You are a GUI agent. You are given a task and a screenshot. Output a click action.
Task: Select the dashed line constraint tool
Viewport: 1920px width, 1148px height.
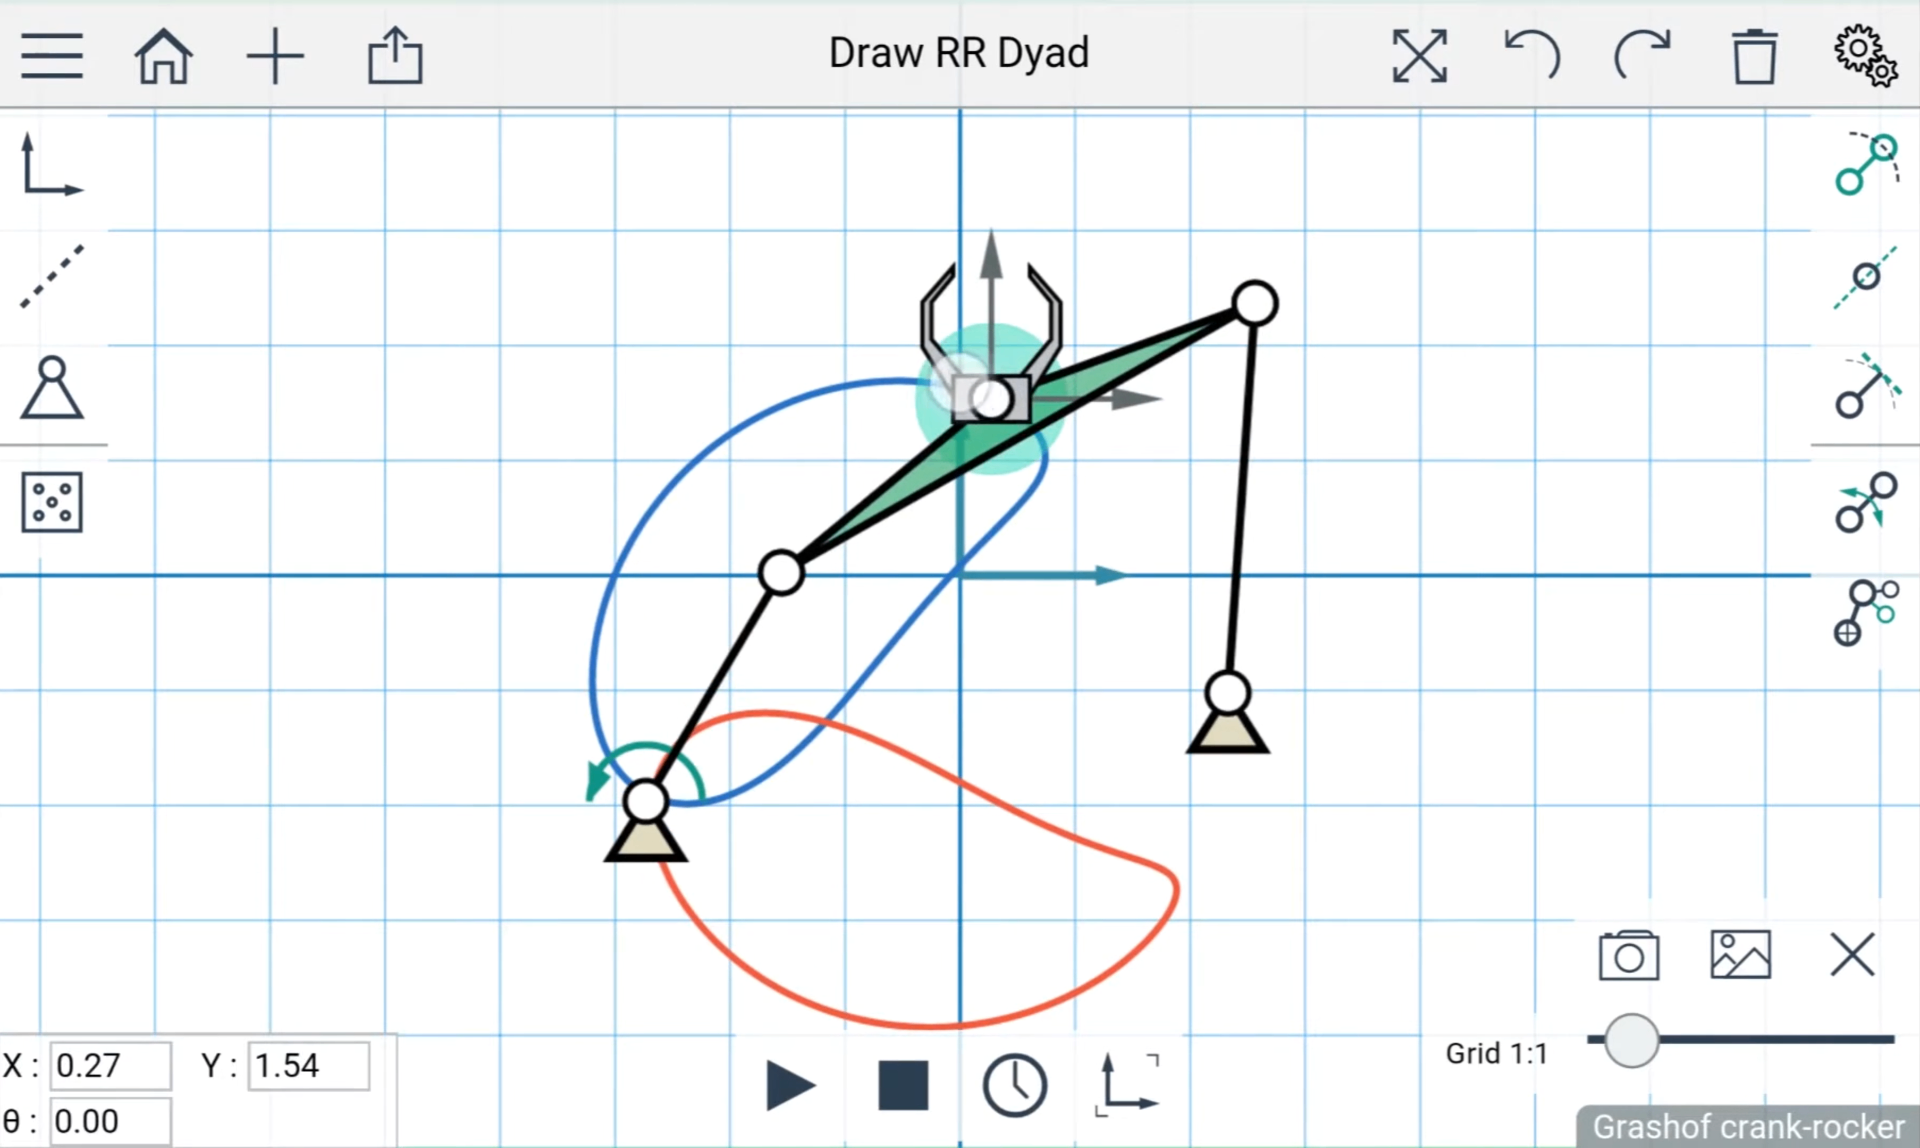coord(52,276)
